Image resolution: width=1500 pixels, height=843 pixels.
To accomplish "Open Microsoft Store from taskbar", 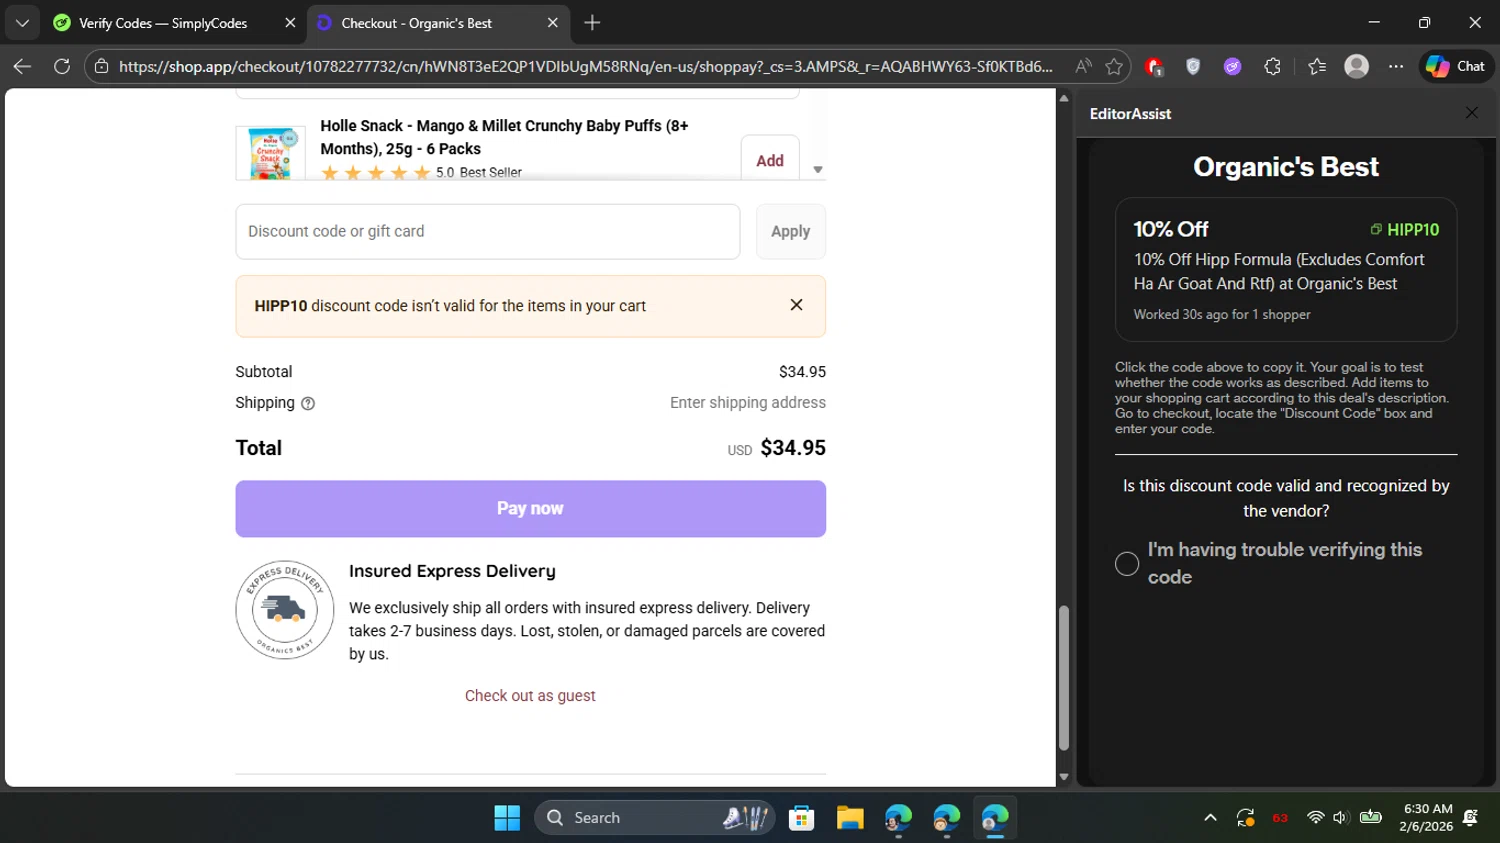I will [801, 818].
